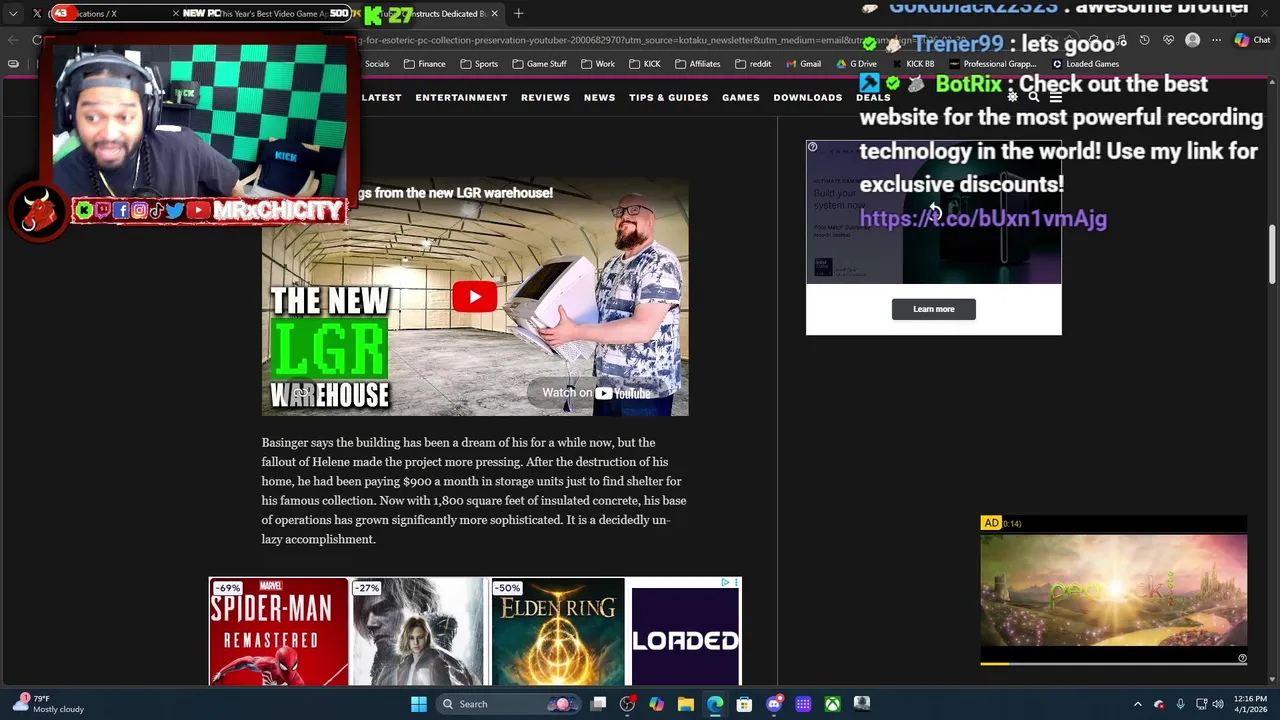Open Professional Grapp... bookmark
The height and width of the screenshot is (720, 1280).
tap(992, 64)
